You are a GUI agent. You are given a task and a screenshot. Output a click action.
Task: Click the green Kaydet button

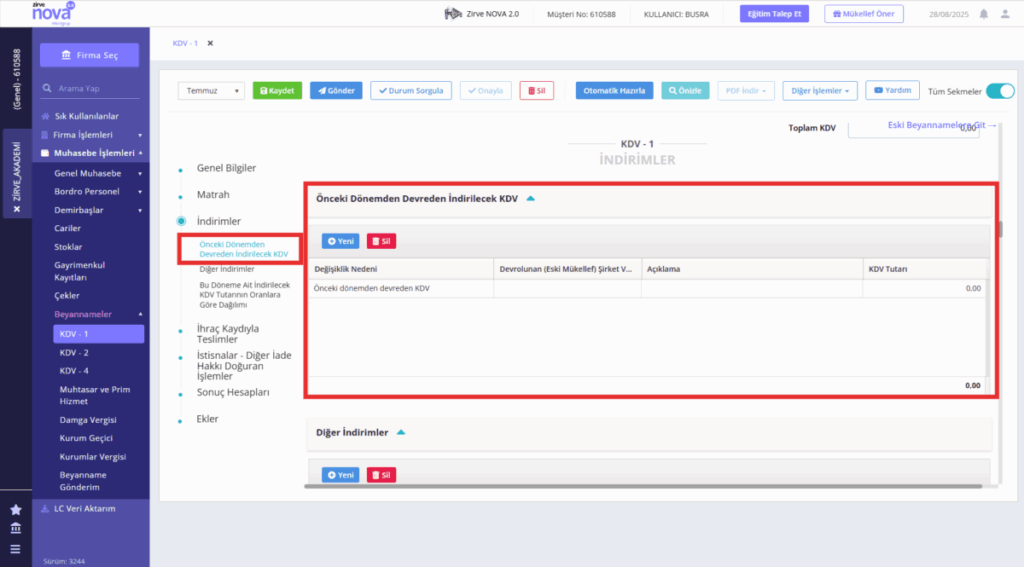coord(277,91)
